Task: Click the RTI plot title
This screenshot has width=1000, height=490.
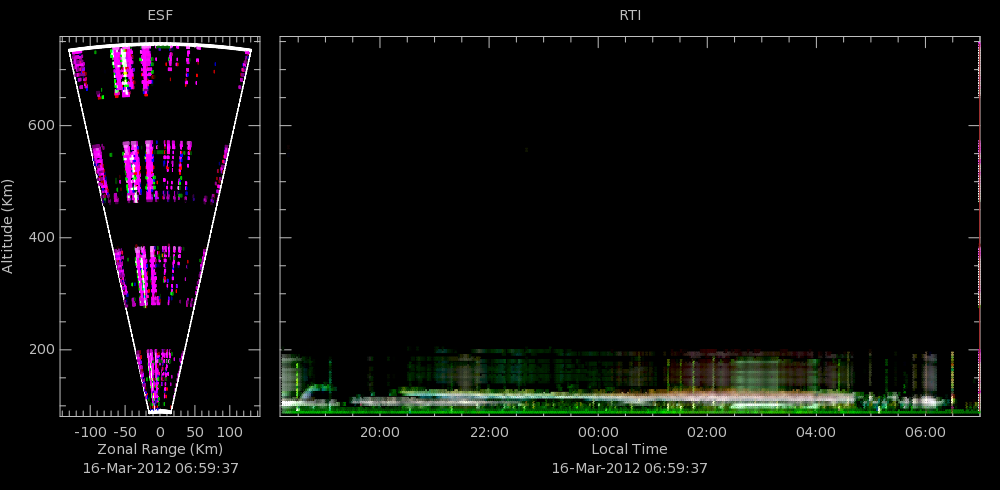Action: tap(630, 15)
